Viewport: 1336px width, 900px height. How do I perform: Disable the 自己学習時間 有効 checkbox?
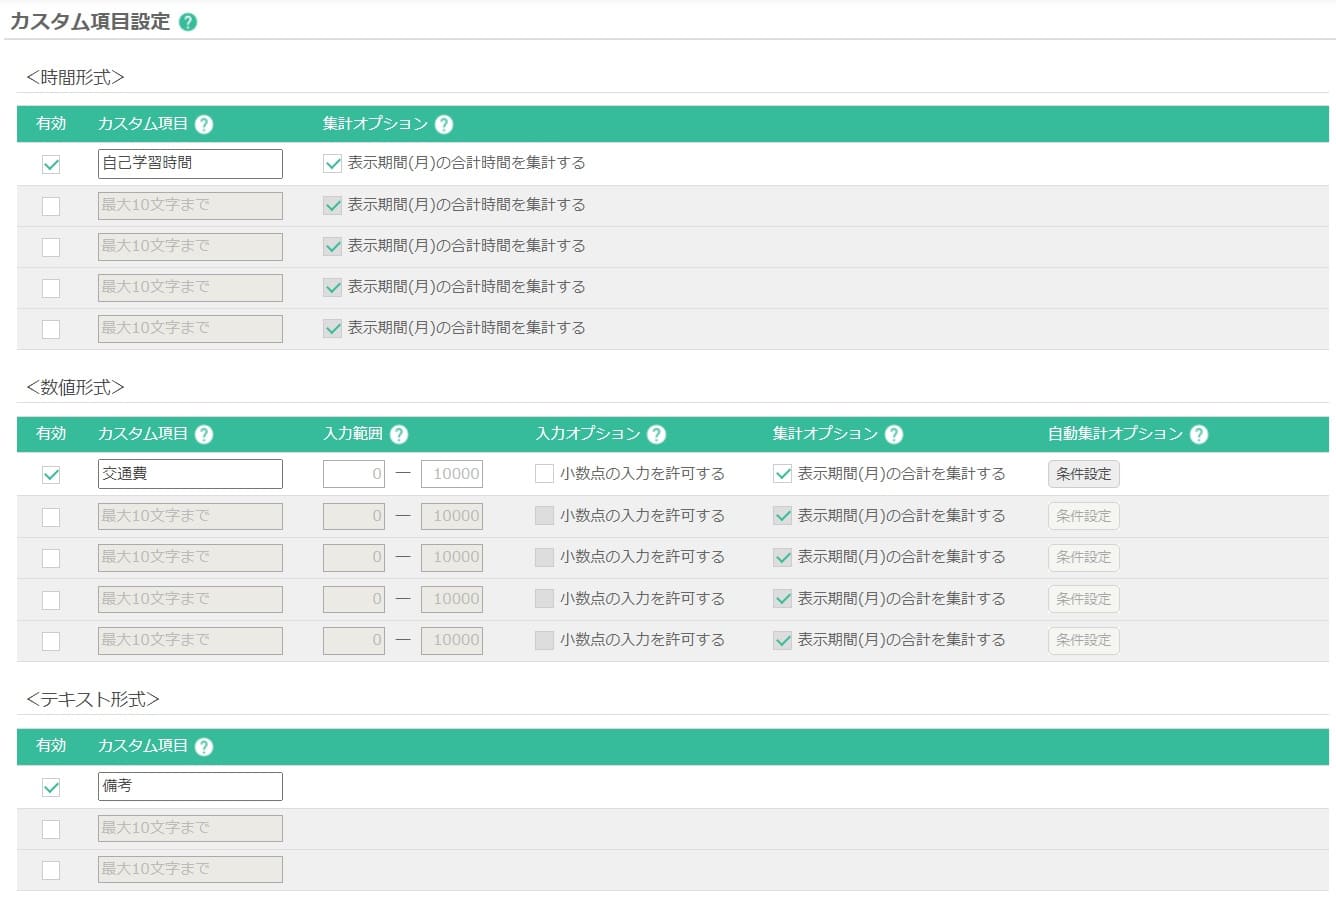(x=51, y=164)
